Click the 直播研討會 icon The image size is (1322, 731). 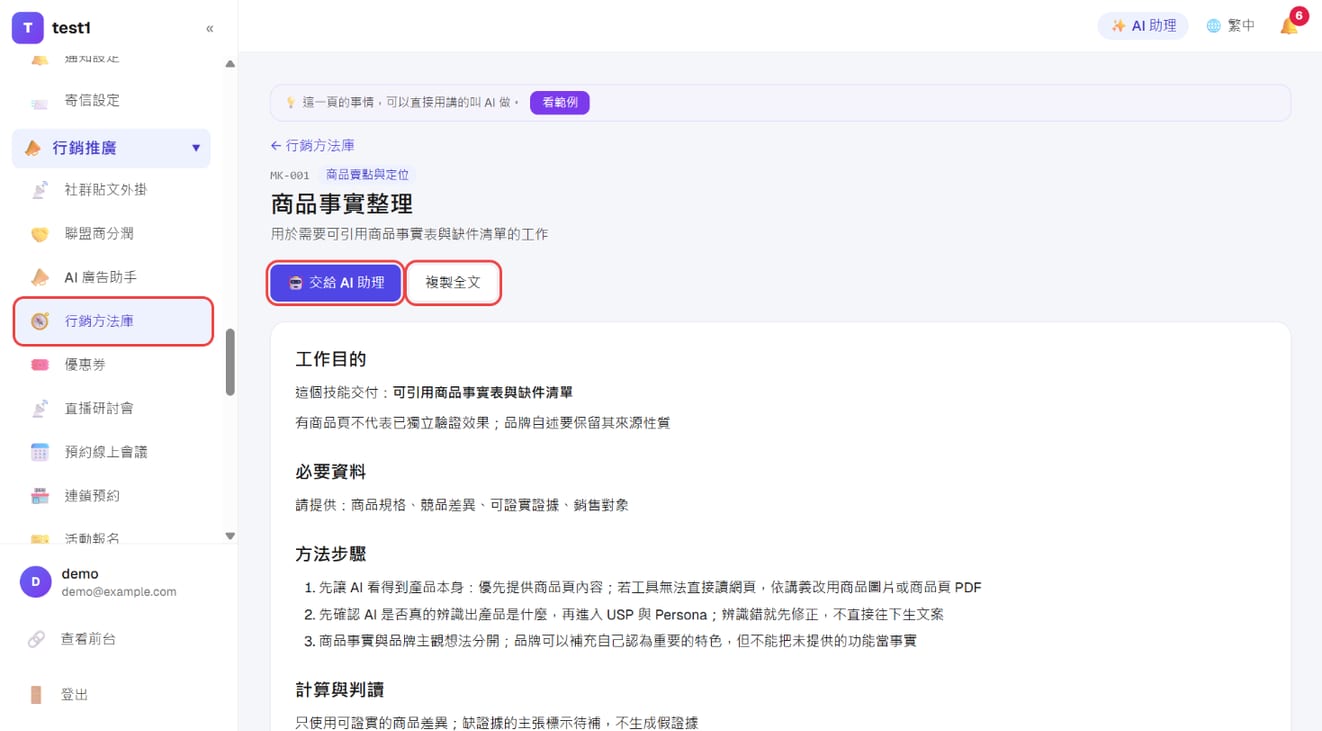(x=39, y=409)
